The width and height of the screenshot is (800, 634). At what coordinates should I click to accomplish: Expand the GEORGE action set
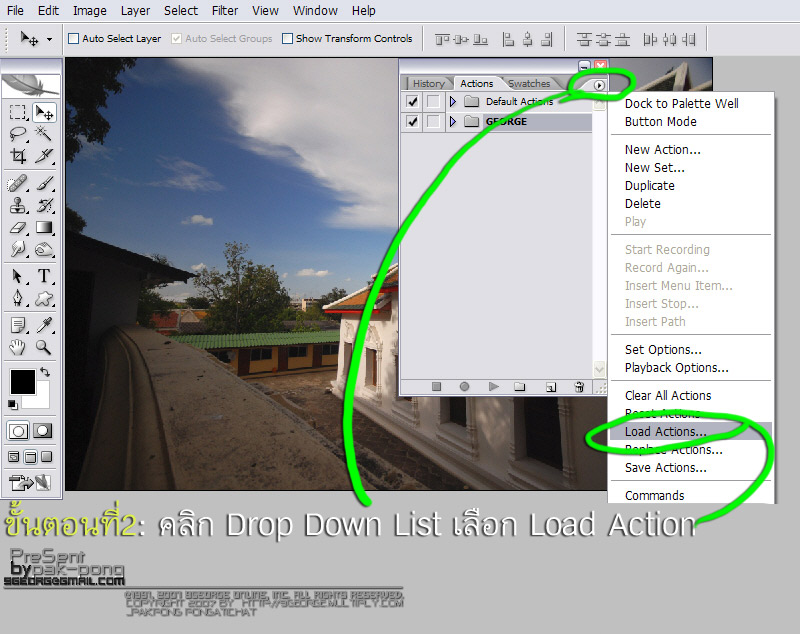453,121
